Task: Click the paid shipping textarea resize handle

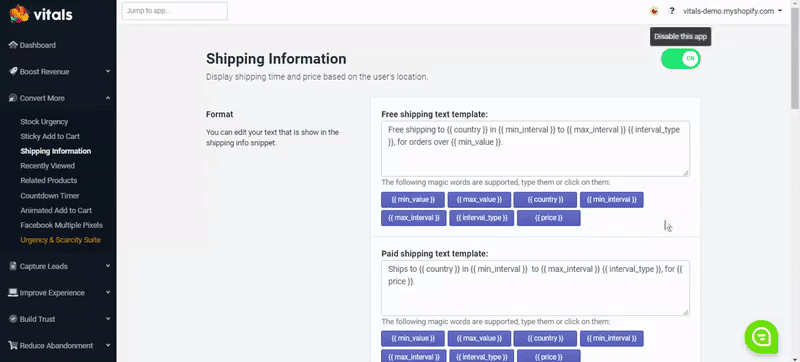Action: 686,312
